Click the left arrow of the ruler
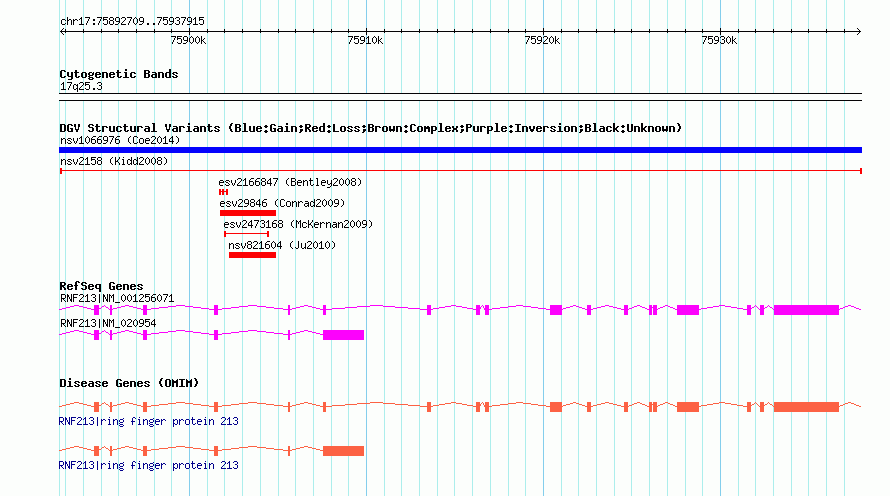This screenshot has width=890, height=496. click(62, 32)
